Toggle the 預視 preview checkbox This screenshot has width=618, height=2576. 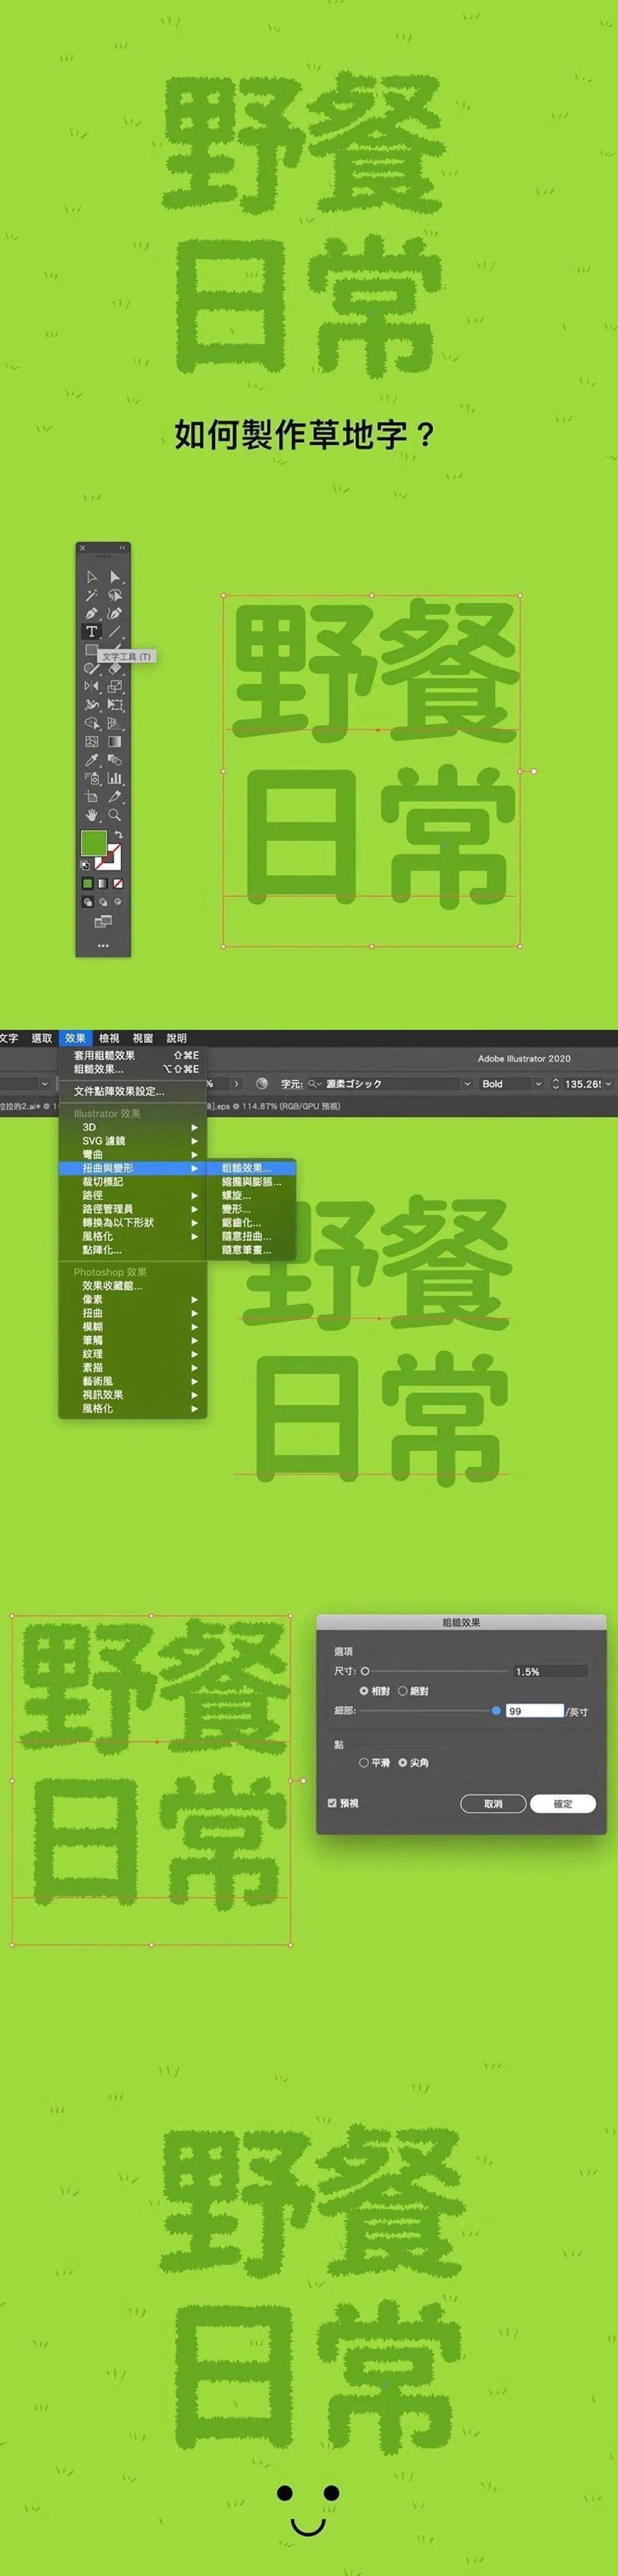coord(332,1803)
